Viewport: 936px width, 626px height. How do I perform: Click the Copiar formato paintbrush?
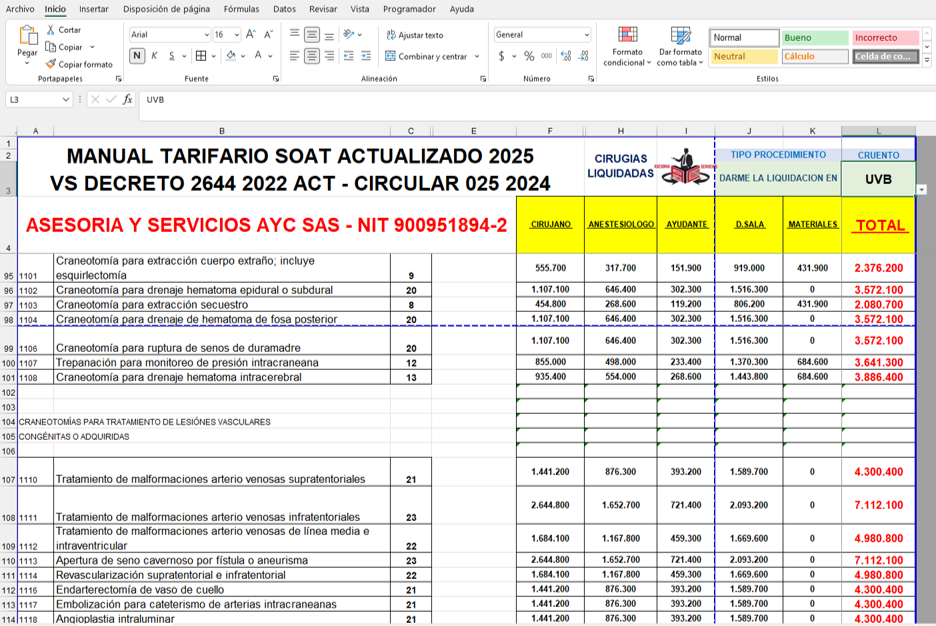tap(50, 64)
